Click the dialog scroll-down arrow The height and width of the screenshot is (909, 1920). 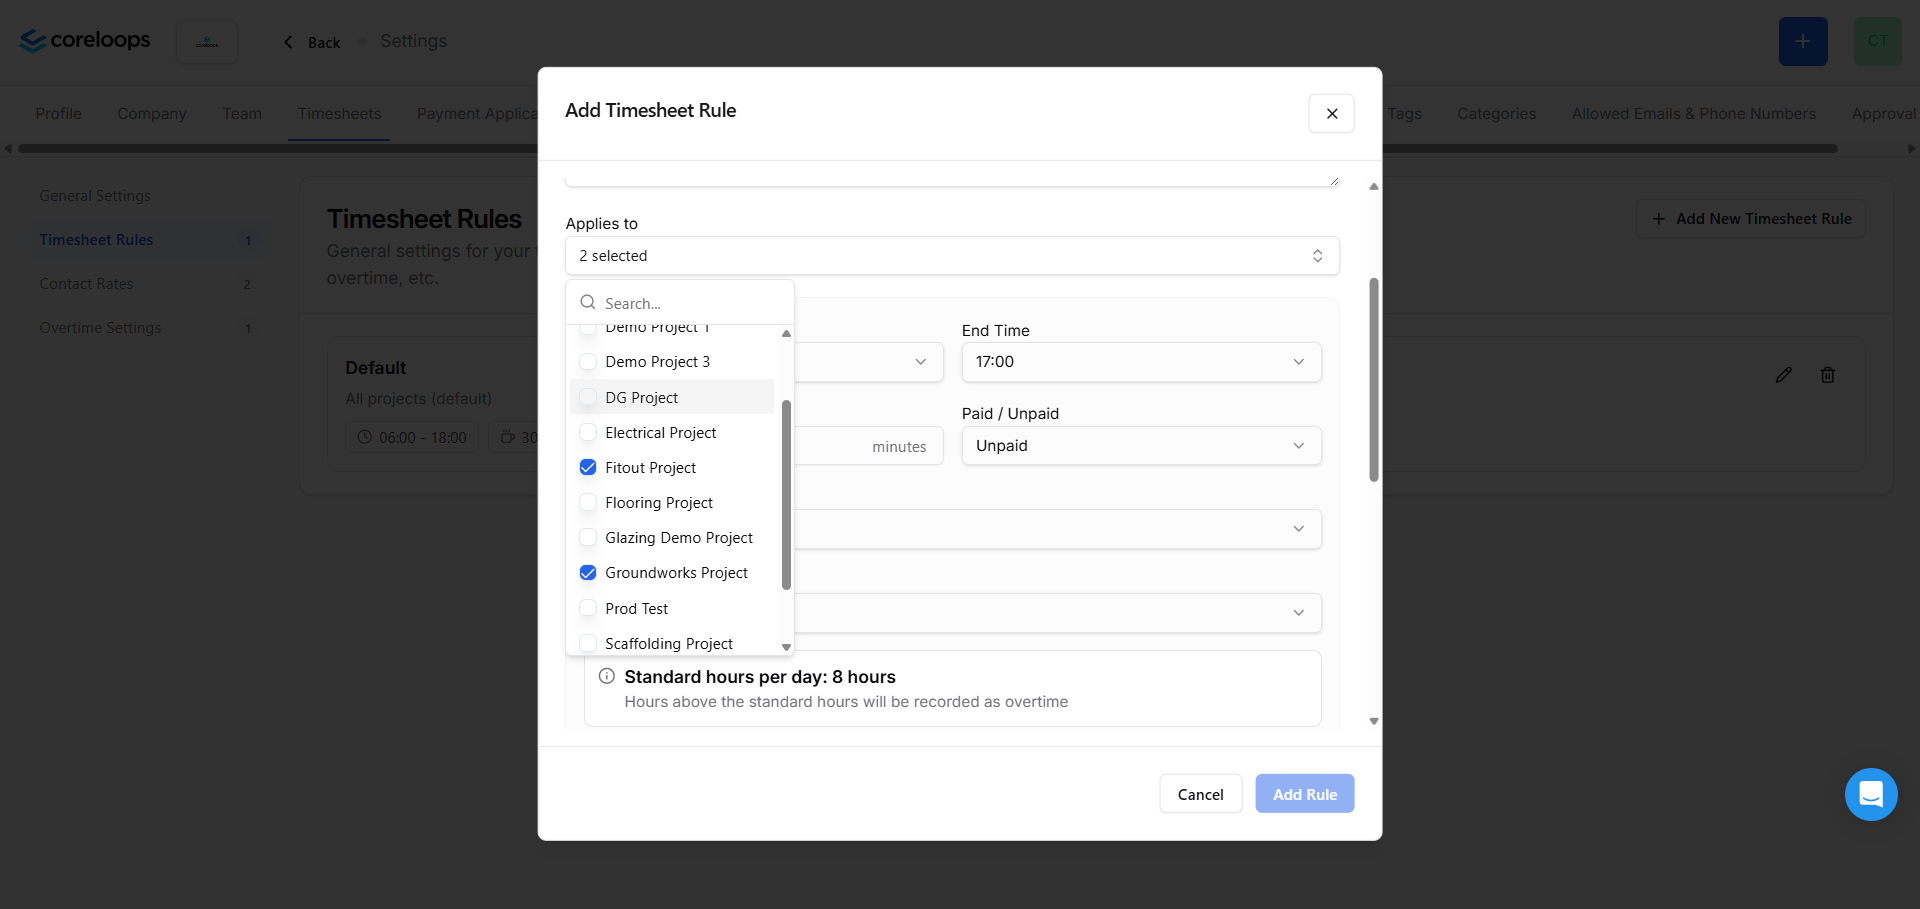point(1374,721)
